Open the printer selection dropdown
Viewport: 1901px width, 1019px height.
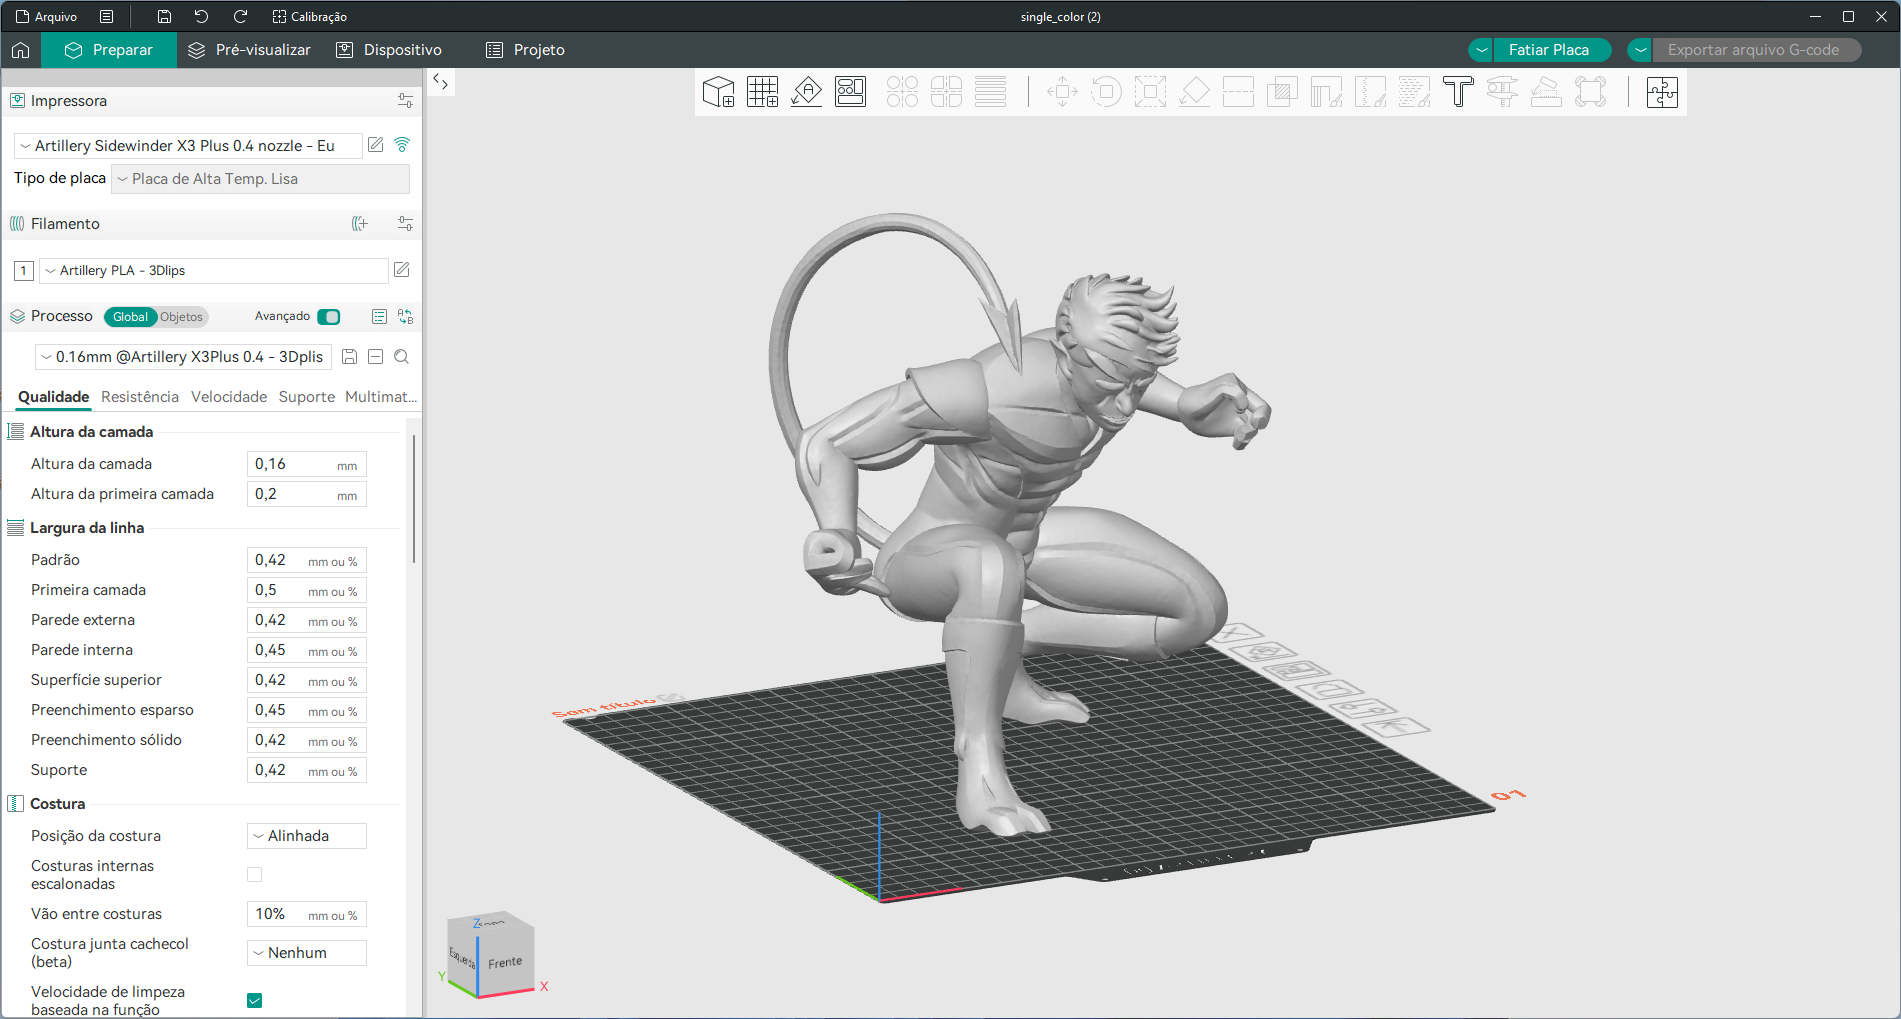tap(188, 146)
